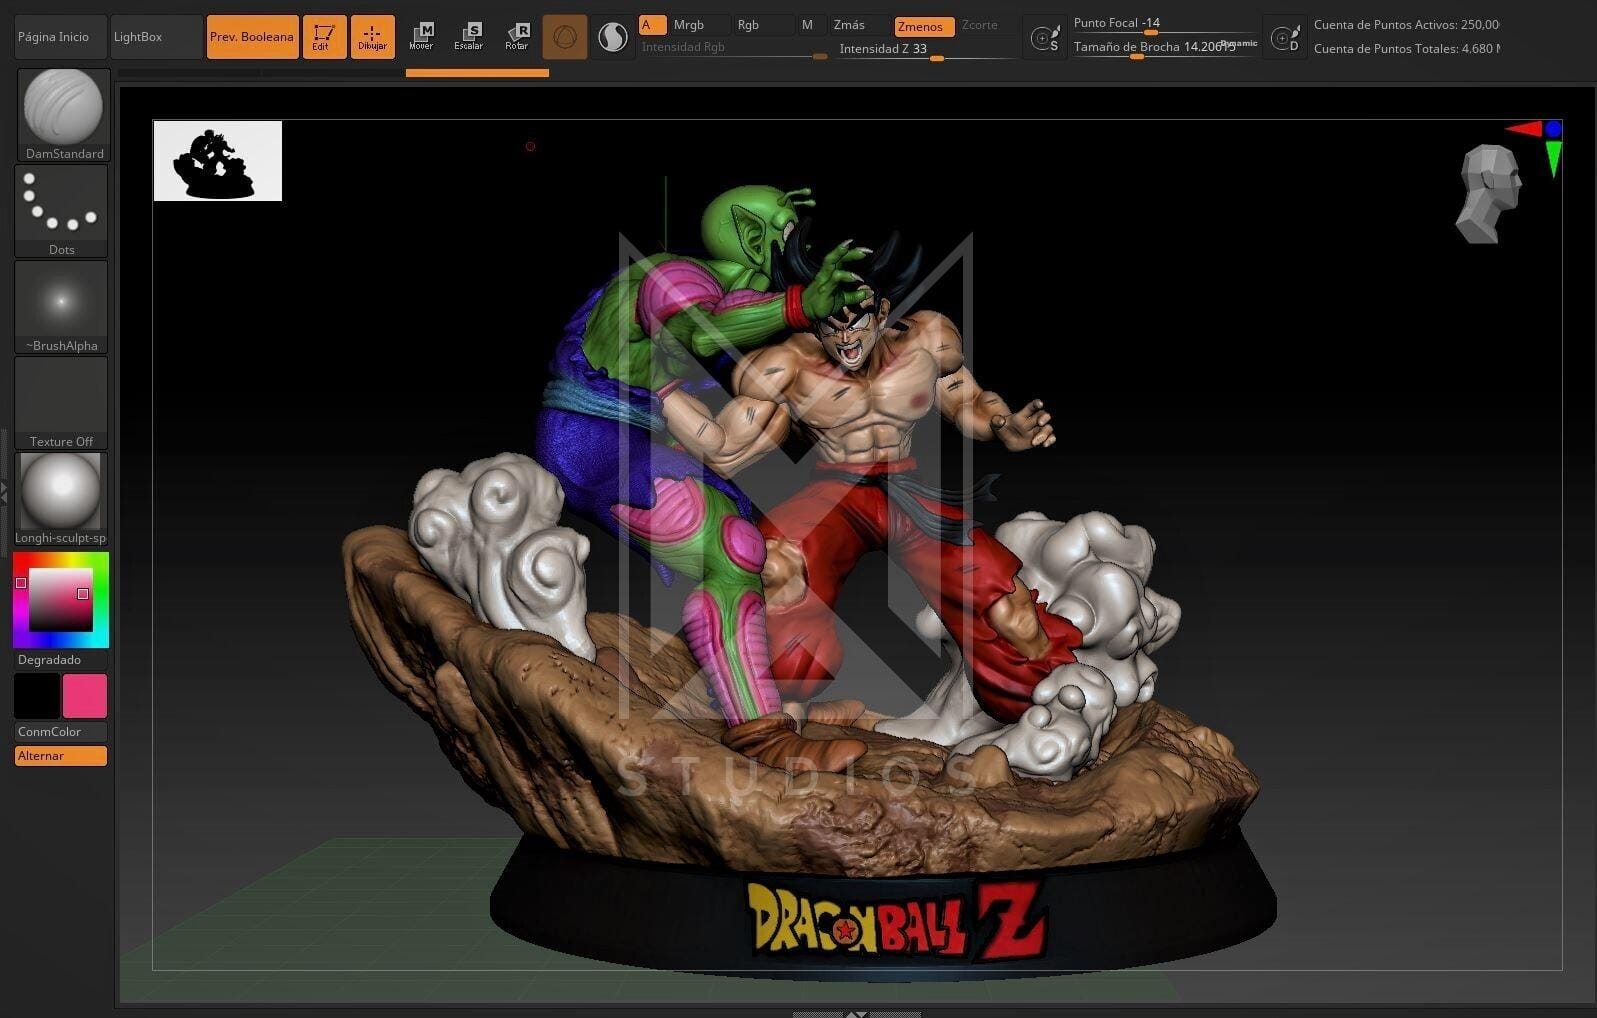Click the Alternar color button

pyautogui.click(x=61, y=756)
